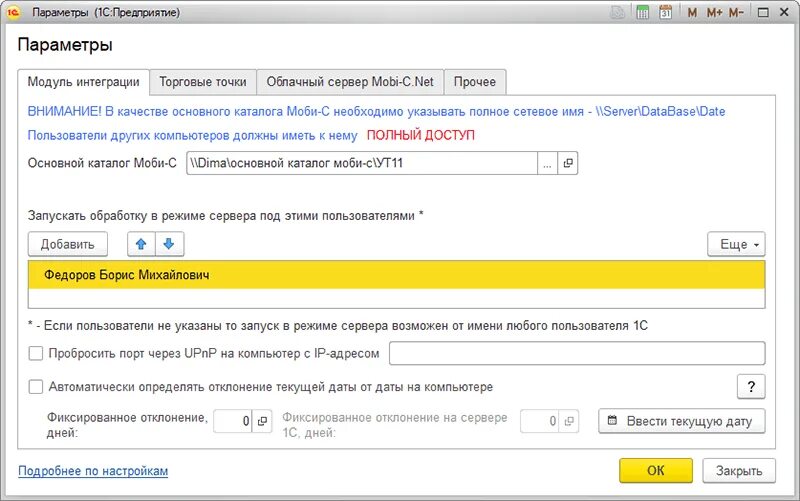Click the Фиксированное отклонение, дней value field

233,421
